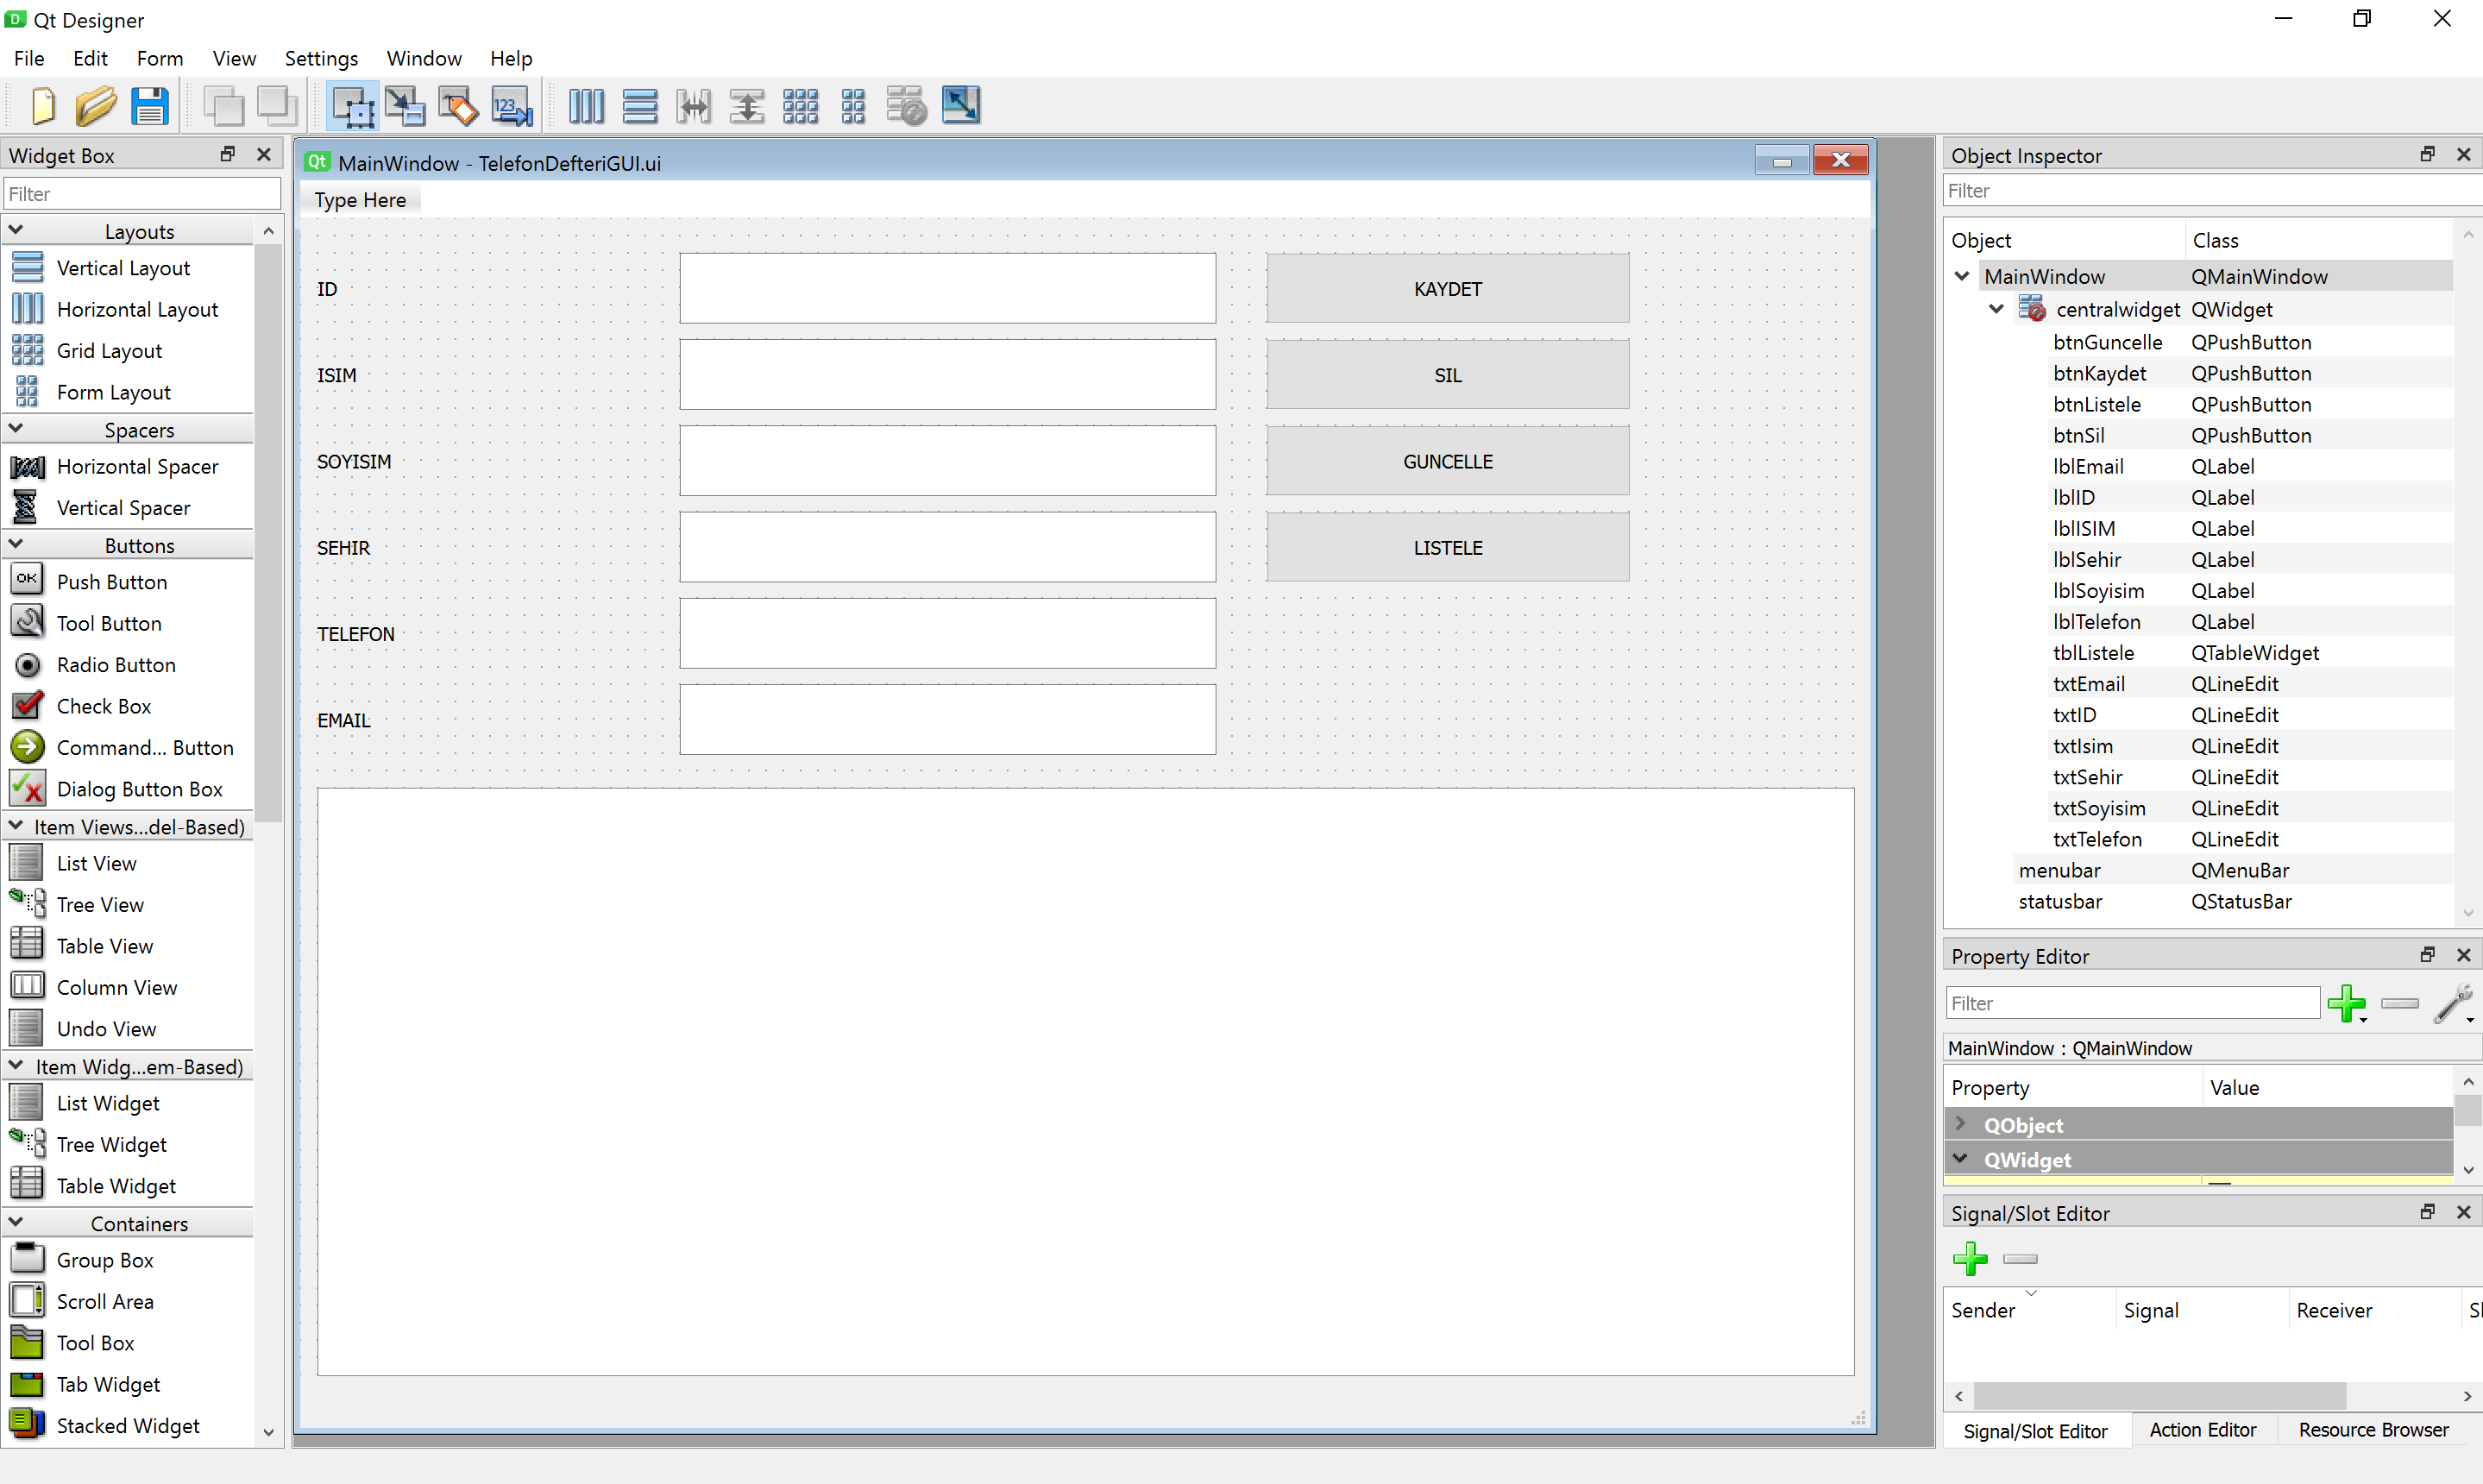Open the Form menu
This screenshot has height=1484, width=2483.
pos(160,58)
